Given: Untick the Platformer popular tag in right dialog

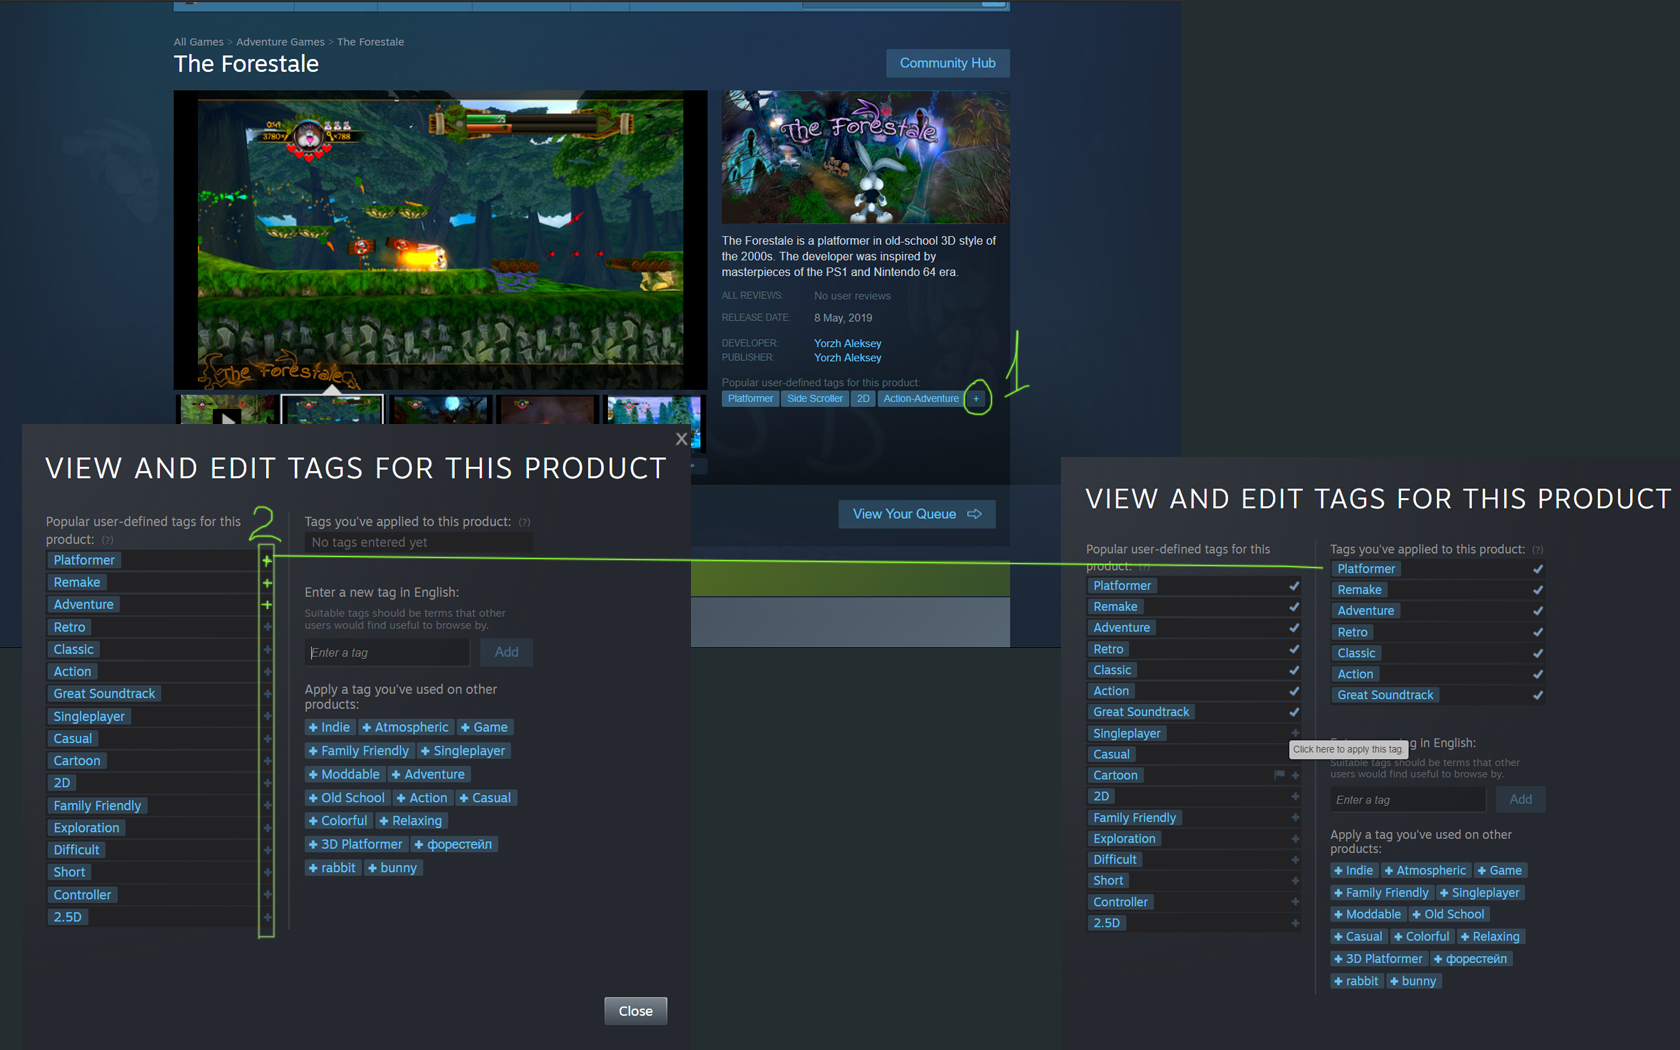Looking at the screenshot, I should pyautogui.click(x=1294, y=586).
